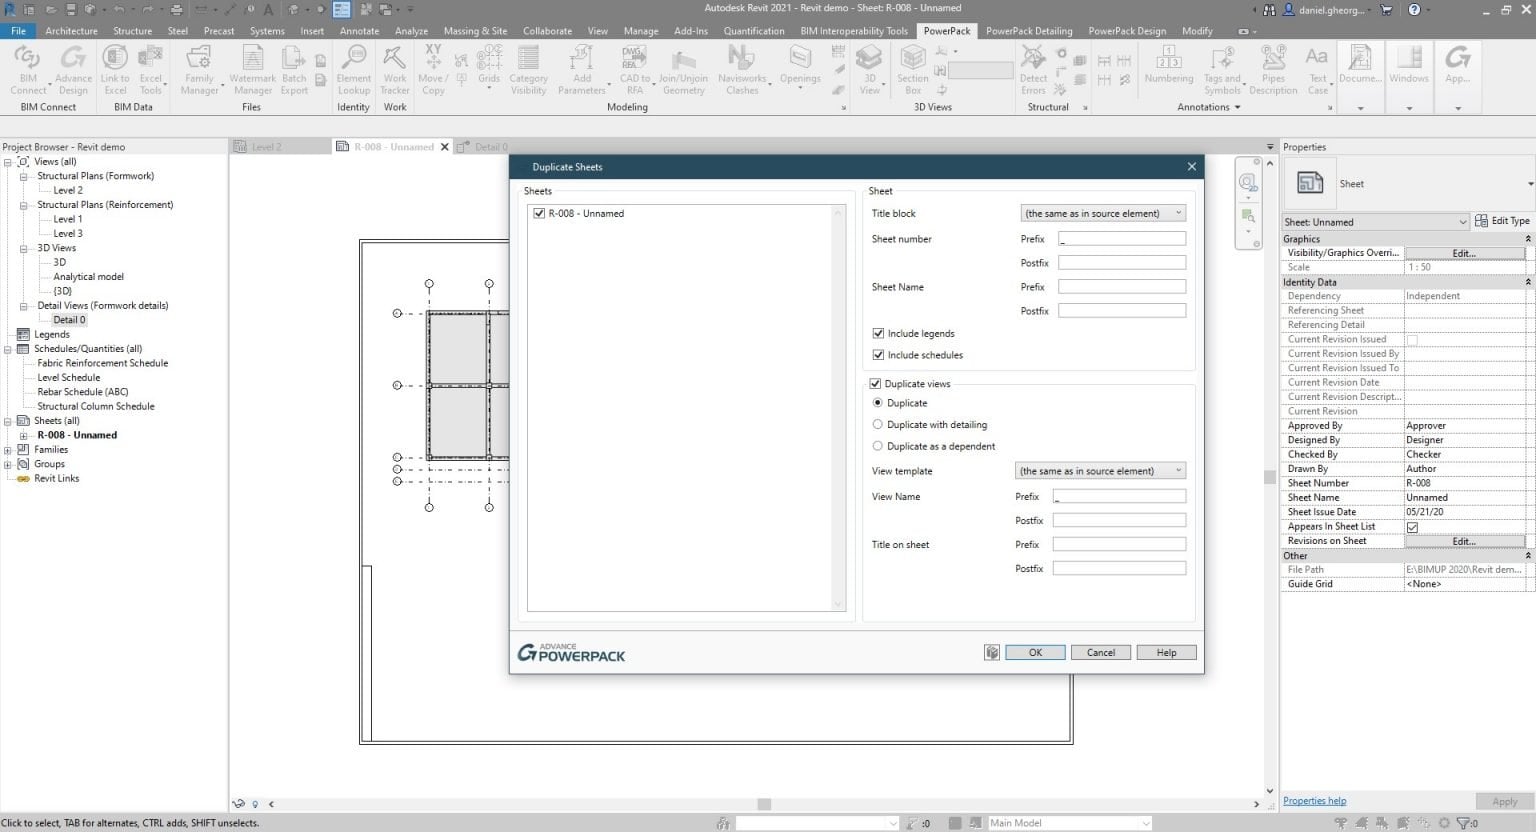Select the Batch Export tool
Image resolution: width=1536 pixels, height=832 pixels.
293,67
